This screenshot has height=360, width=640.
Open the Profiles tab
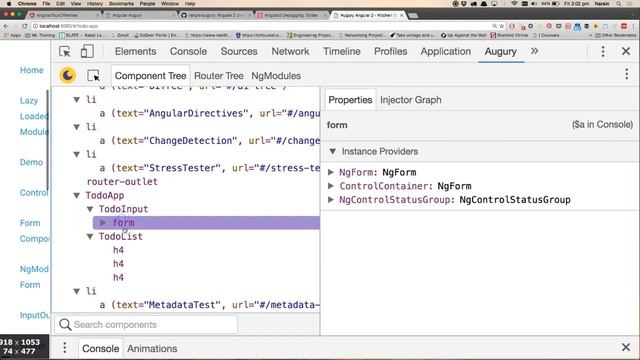(x=391, y=51)
